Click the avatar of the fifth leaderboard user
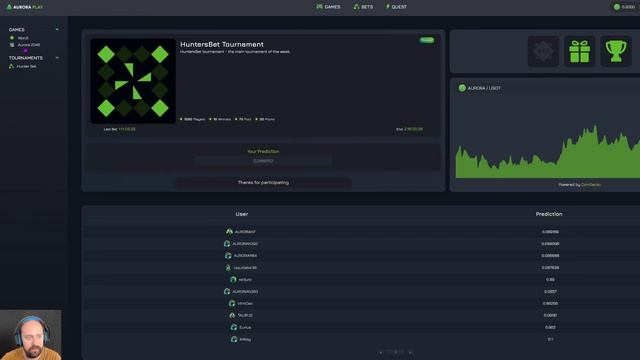The image size is (640, 360). [233, 280]
